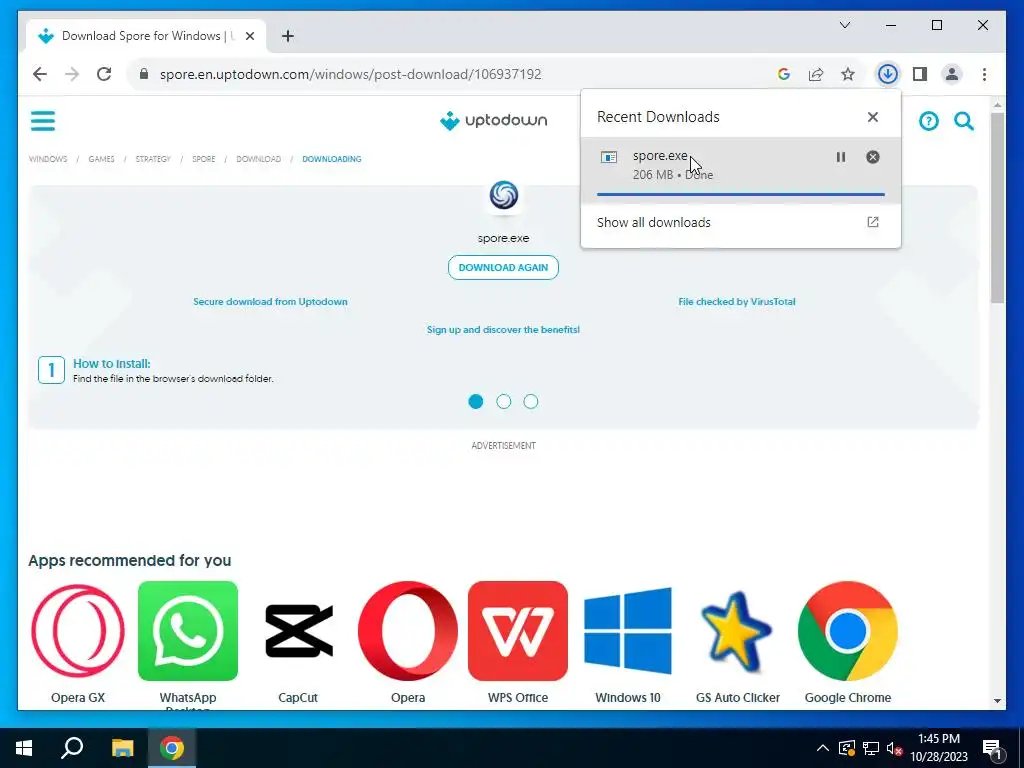The height and width of the screenshot is (768, 1024).
Task: Select the third carousel dot
Action: (x=531, y=402)
